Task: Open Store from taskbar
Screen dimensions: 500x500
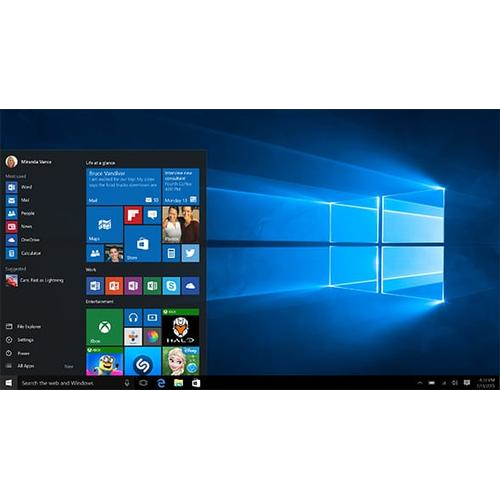Action: tap(196, 383)
